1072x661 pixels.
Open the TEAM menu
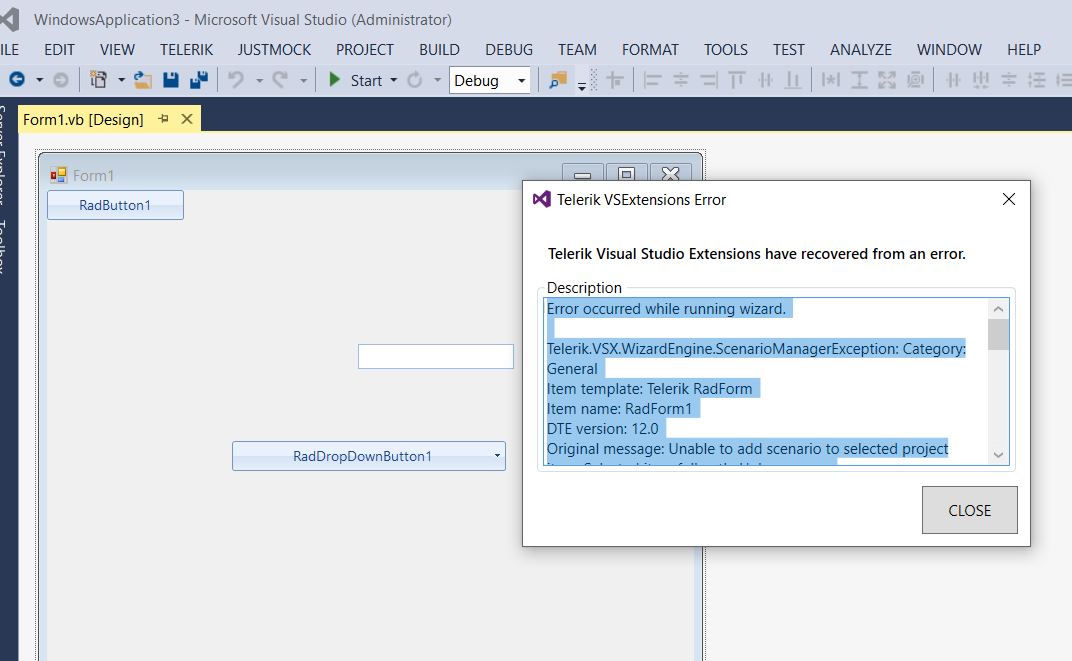point(577,50)
